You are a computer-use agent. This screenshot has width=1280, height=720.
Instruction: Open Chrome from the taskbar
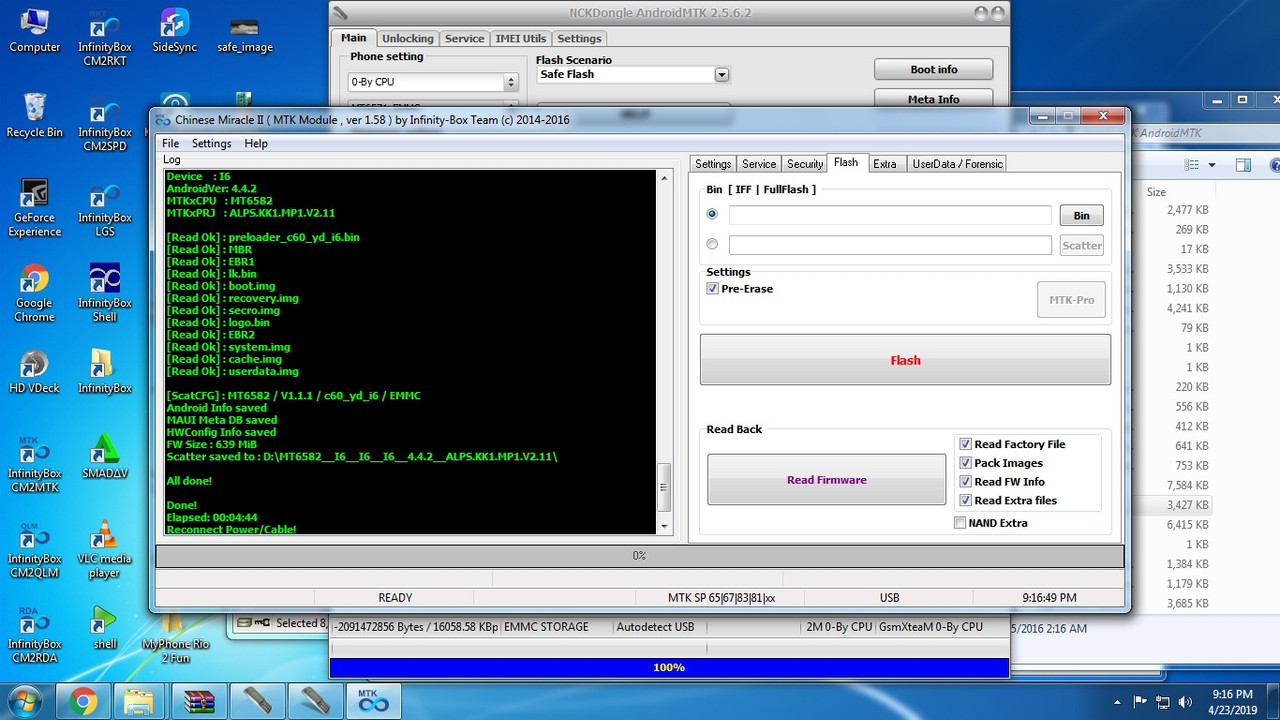(x=84, y=701)
